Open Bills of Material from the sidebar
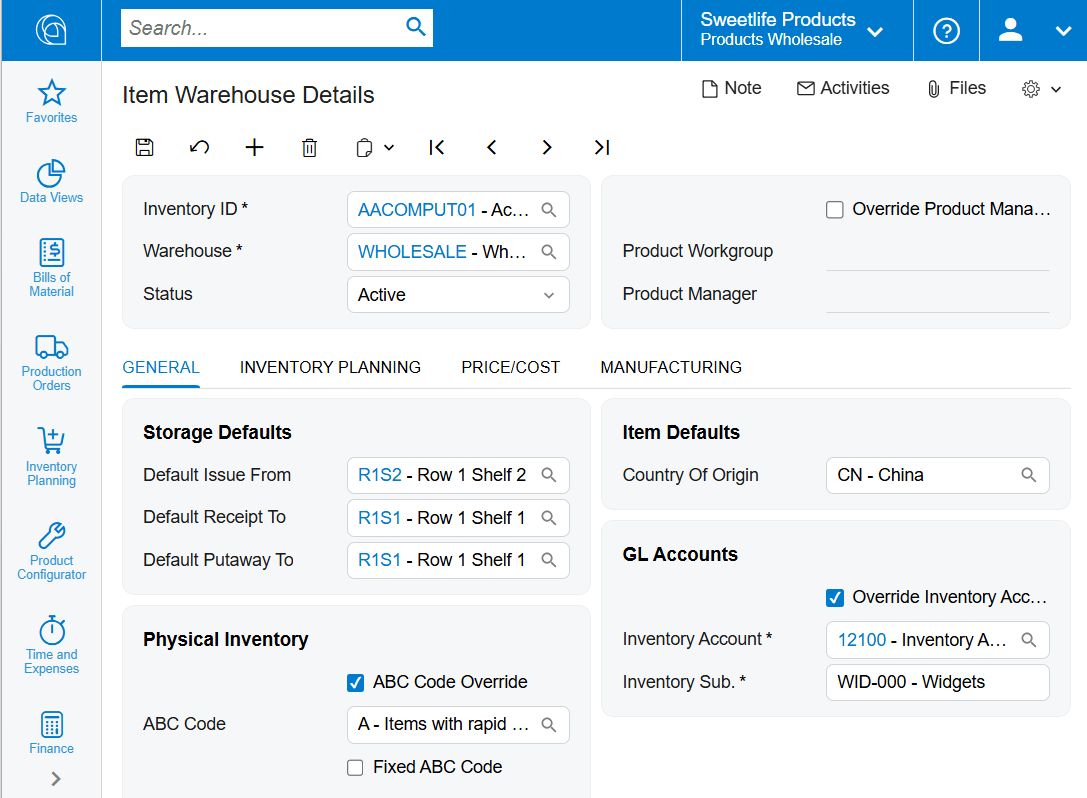Viewport: 1087px width, 798px height. point(51,265)
